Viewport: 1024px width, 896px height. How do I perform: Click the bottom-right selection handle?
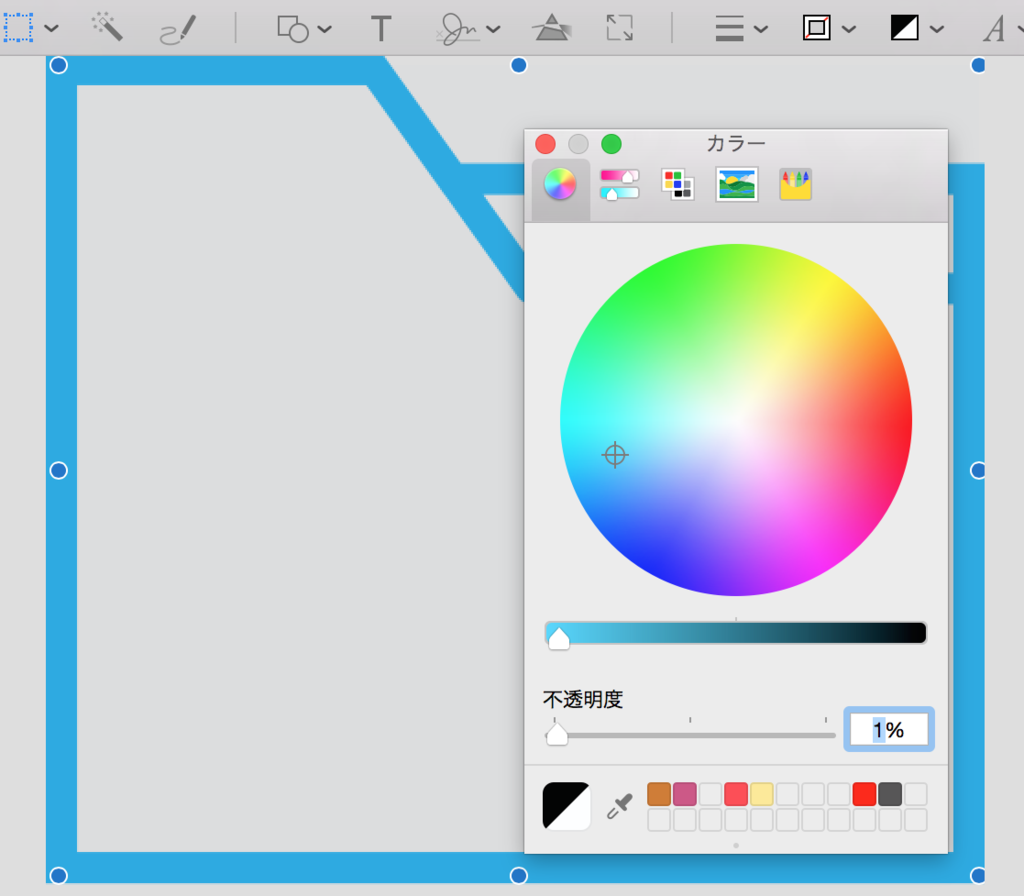pyautogui.click(x=978, y=875)
